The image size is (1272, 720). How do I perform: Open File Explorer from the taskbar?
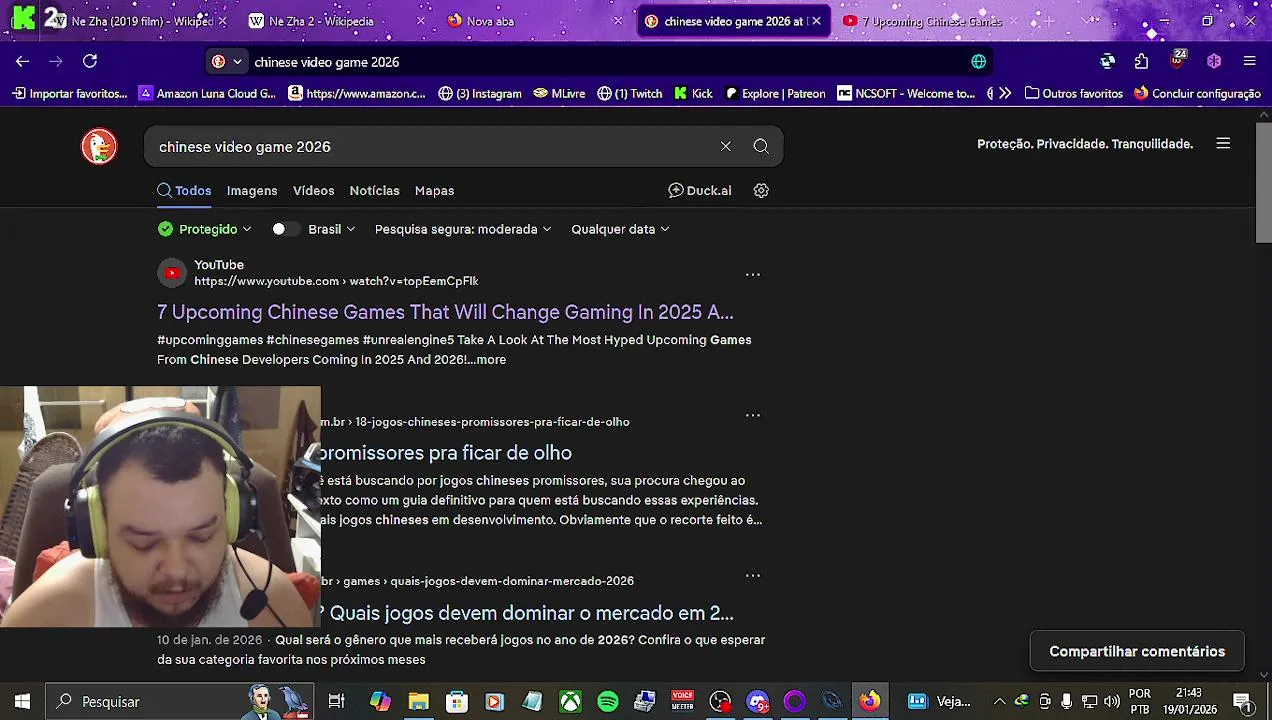[x=418, y=701]
